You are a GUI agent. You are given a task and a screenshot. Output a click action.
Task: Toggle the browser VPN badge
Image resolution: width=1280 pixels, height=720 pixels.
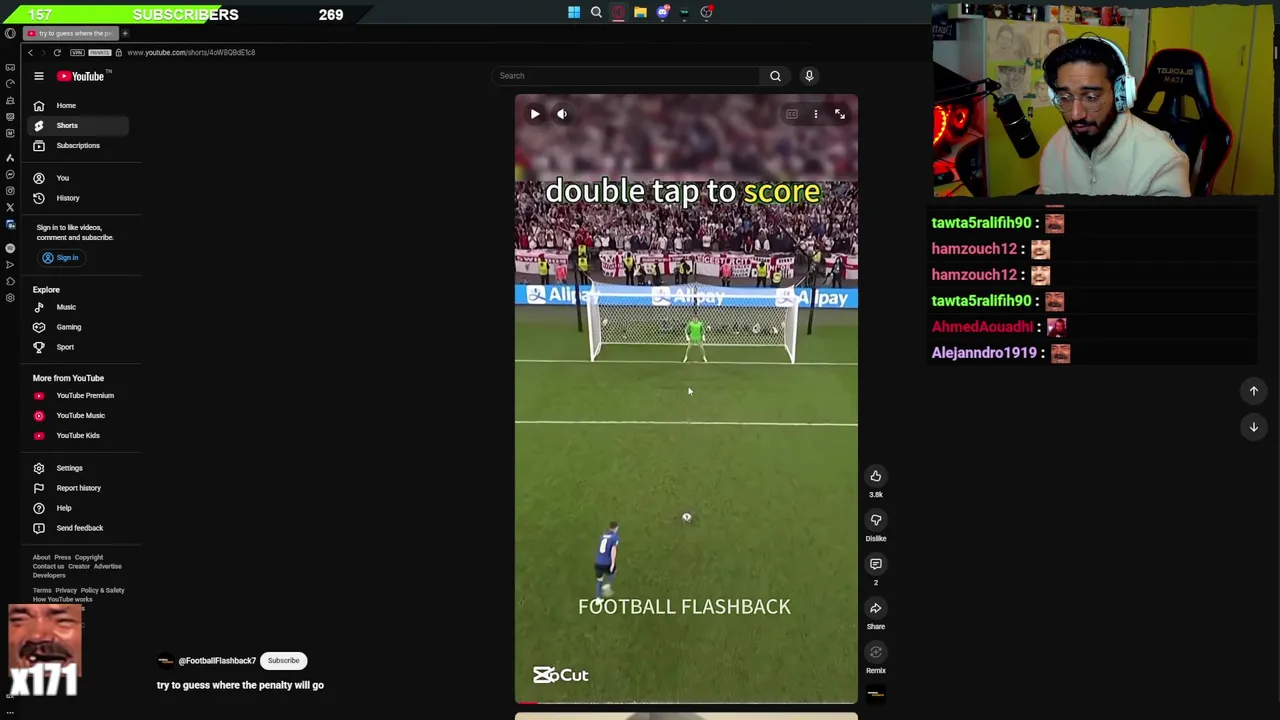click(78, 52)
